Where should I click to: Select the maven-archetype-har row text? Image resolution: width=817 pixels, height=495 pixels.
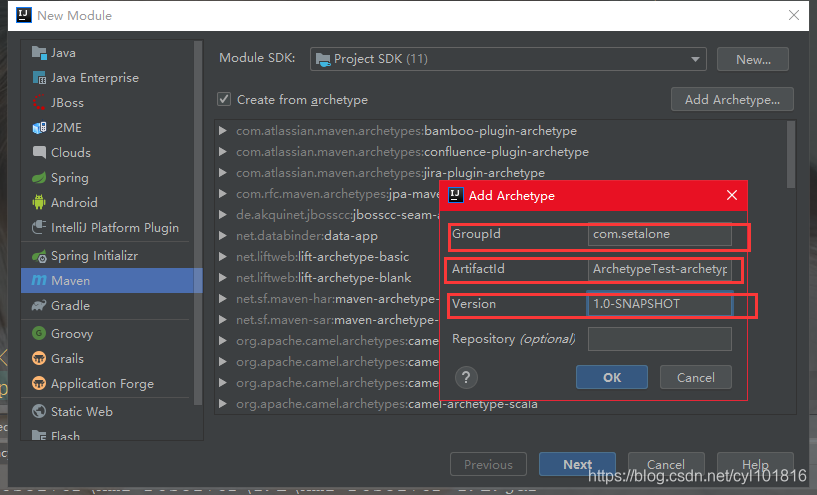click(x=338, y=299)
